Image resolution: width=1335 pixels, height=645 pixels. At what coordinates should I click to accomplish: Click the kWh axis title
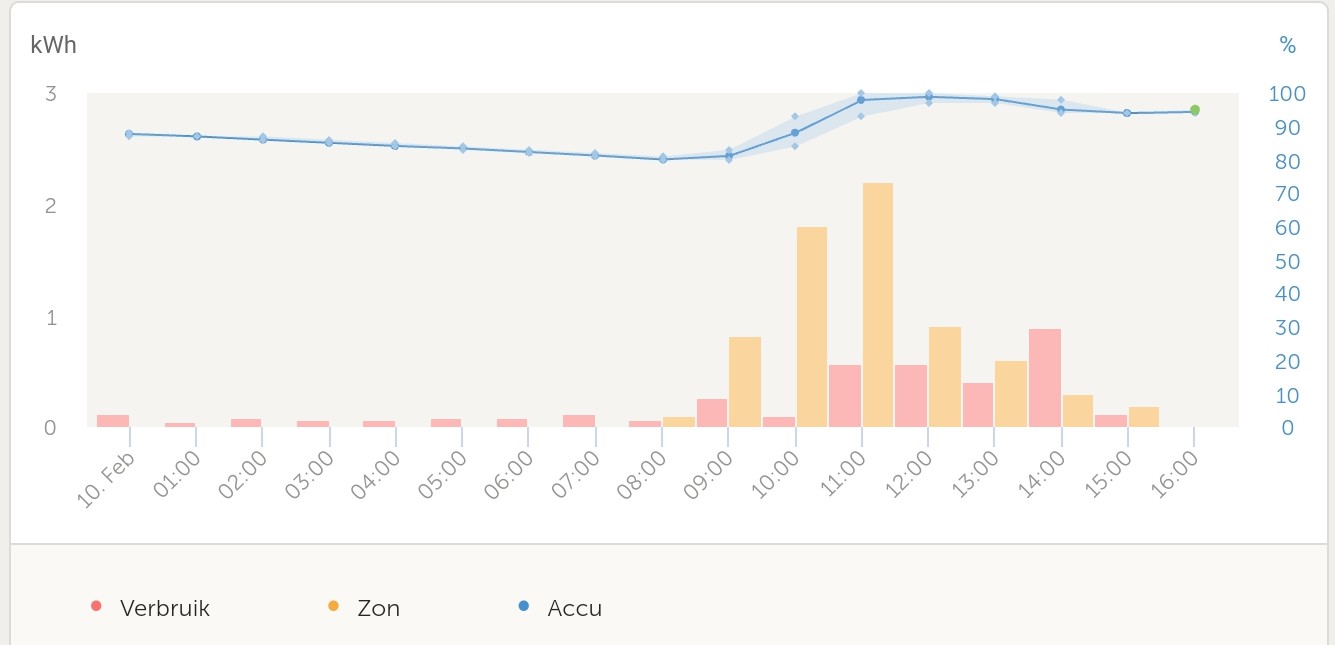click(54, 45)
